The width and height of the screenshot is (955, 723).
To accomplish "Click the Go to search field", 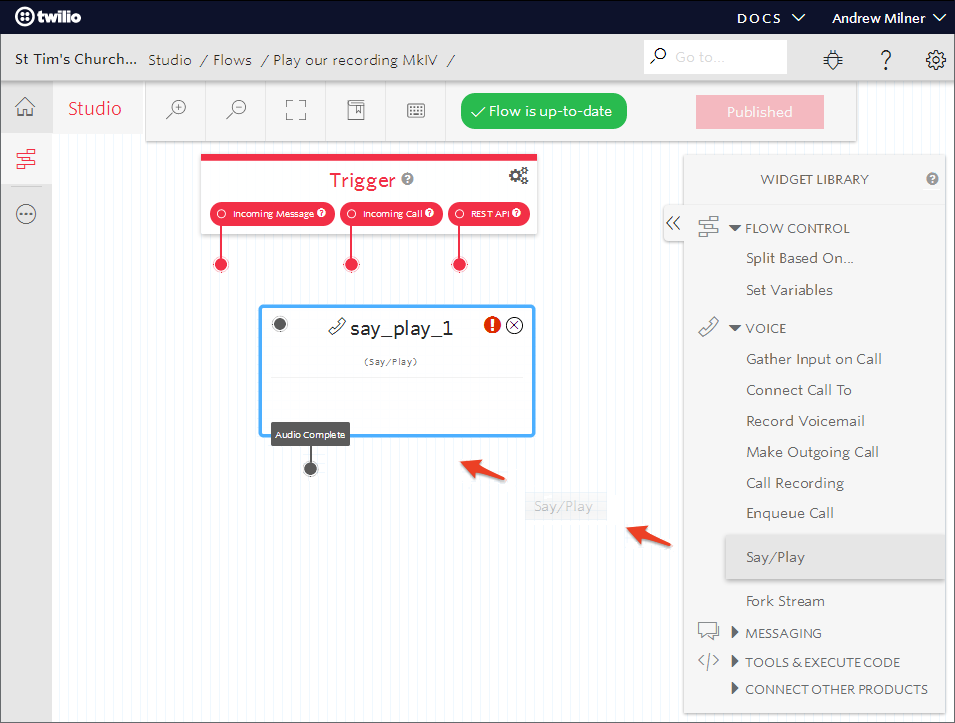I will [x=715, y=57].
